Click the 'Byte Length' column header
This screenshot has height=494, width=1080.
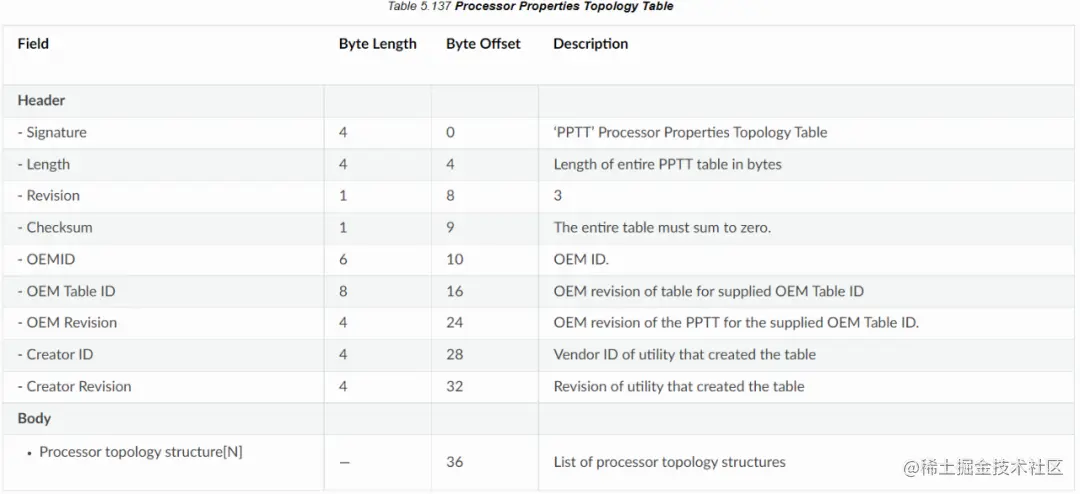click(x=377, y=44)
